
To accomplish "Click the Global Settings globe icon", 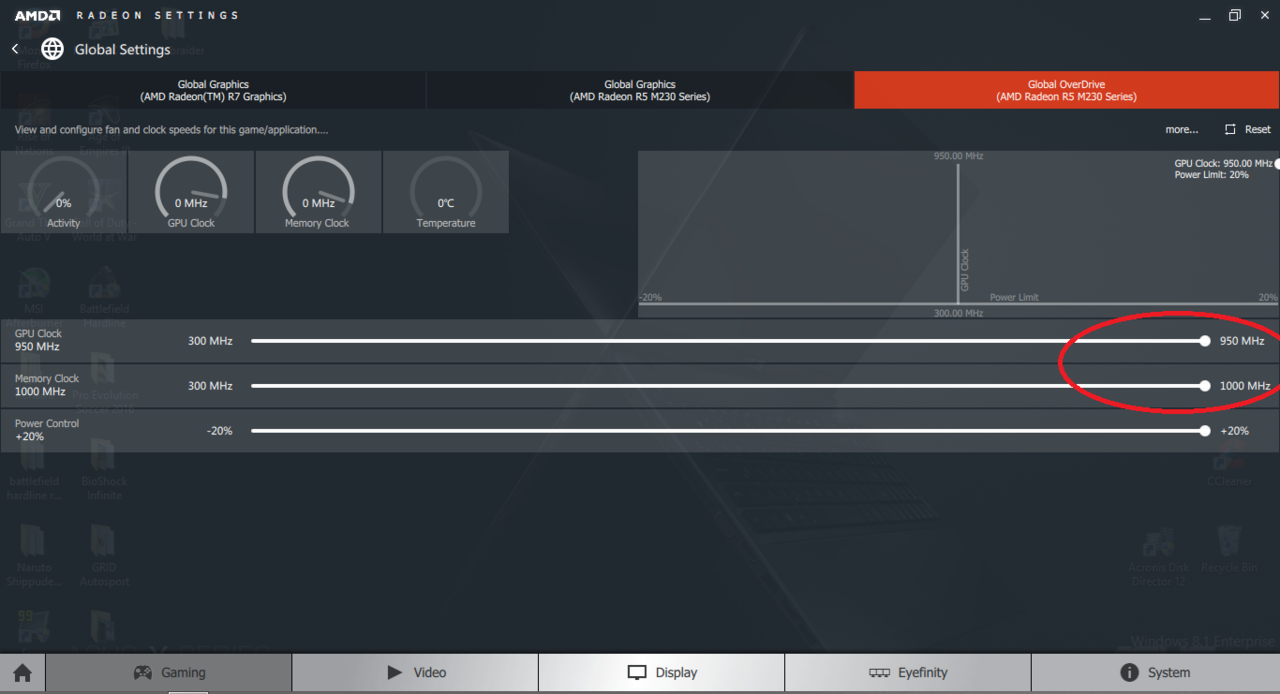I will coord(52,49).
